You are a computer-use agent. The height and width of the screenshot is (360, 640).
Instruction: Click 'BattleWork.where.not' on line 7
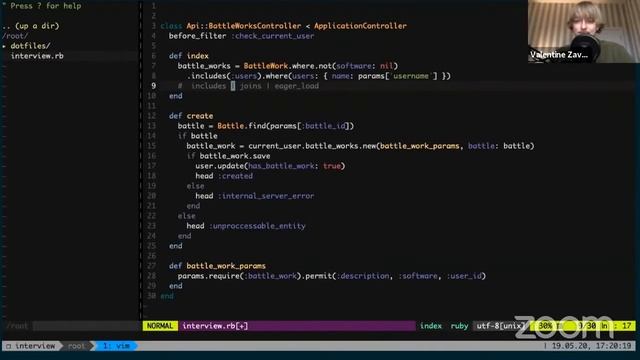[x=289, y=66]
